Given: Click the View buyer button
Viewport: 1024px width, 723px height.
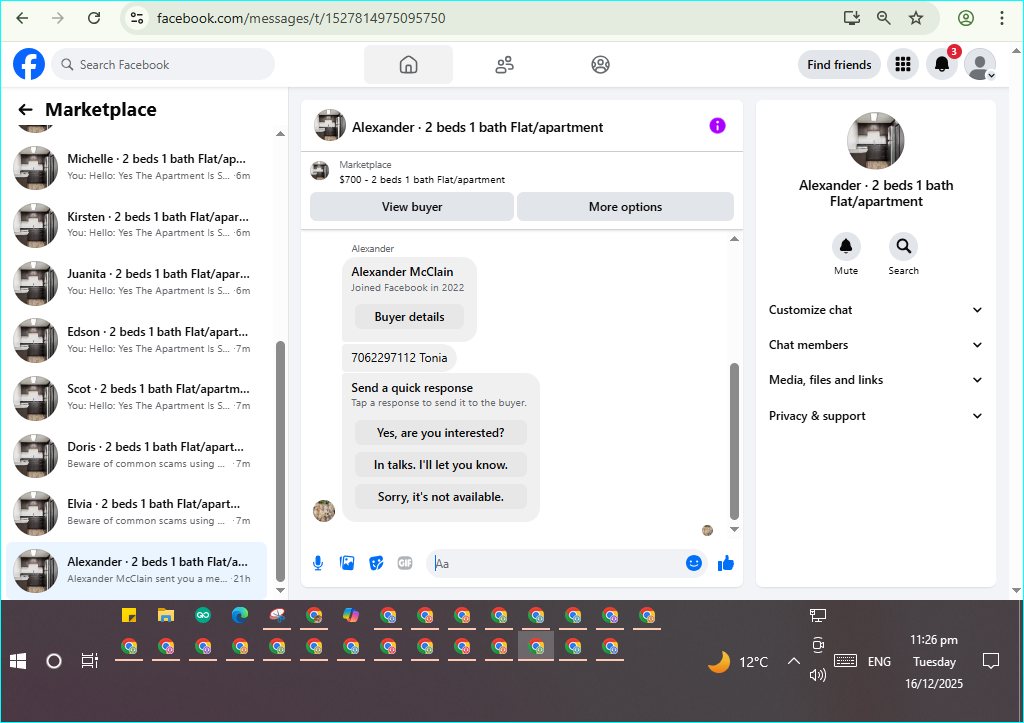Looking at the screenshot, I should click(x=412, y=207).
